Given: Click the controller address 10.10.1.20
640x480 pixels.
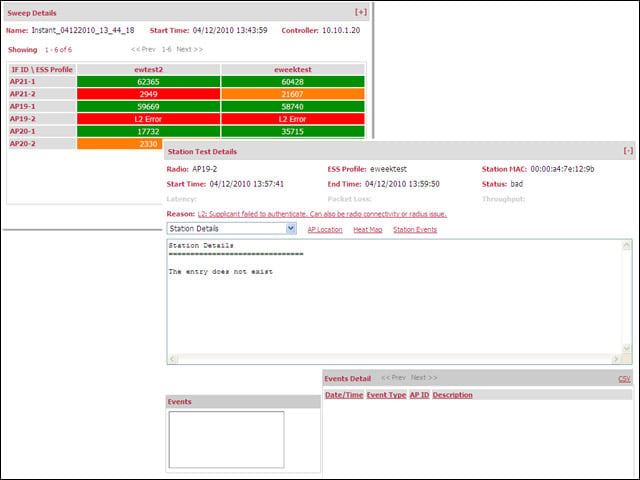Looking at the screenshot, I should [341, 30].
